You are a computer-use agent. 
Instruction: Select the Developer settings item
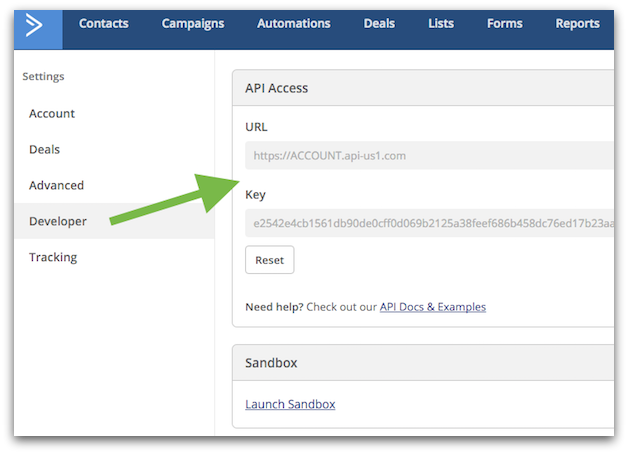click(x=58, y=222)
